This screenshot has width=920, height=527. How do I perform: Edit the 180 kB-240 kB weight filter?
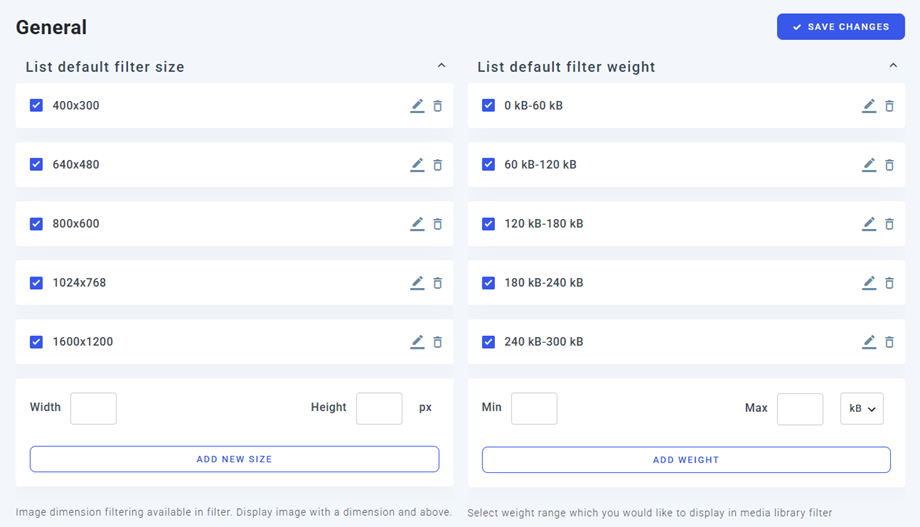coord(869,283)
